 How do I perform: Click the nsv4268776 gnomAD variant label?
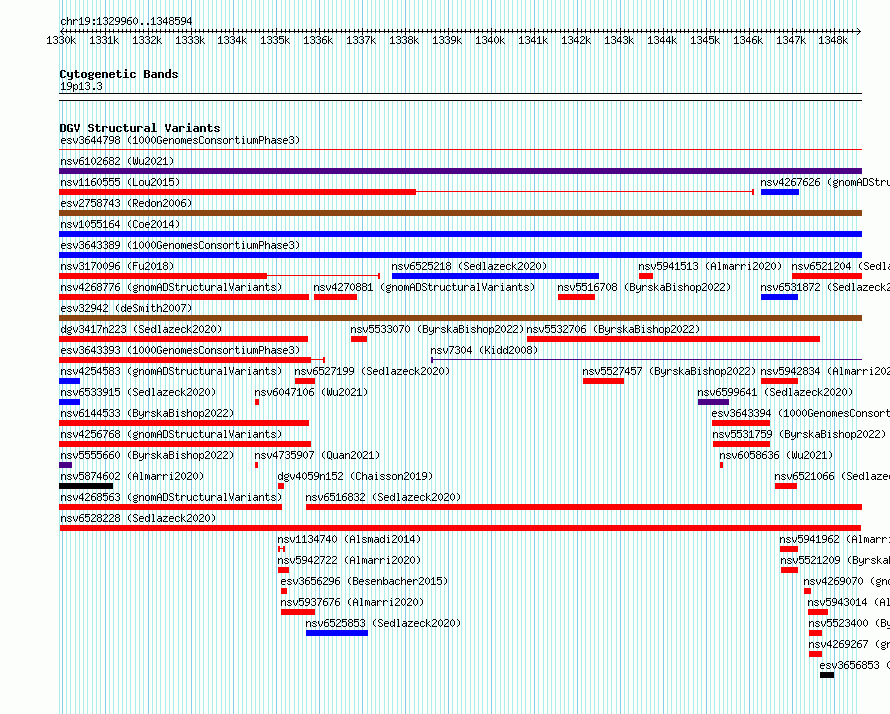pyautogui.click(x=171, y=287)
